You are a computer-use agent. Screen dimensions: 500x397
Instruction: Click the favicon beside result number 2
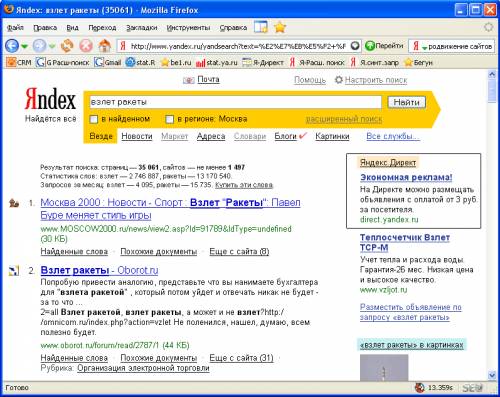click(x=14, y=271)
